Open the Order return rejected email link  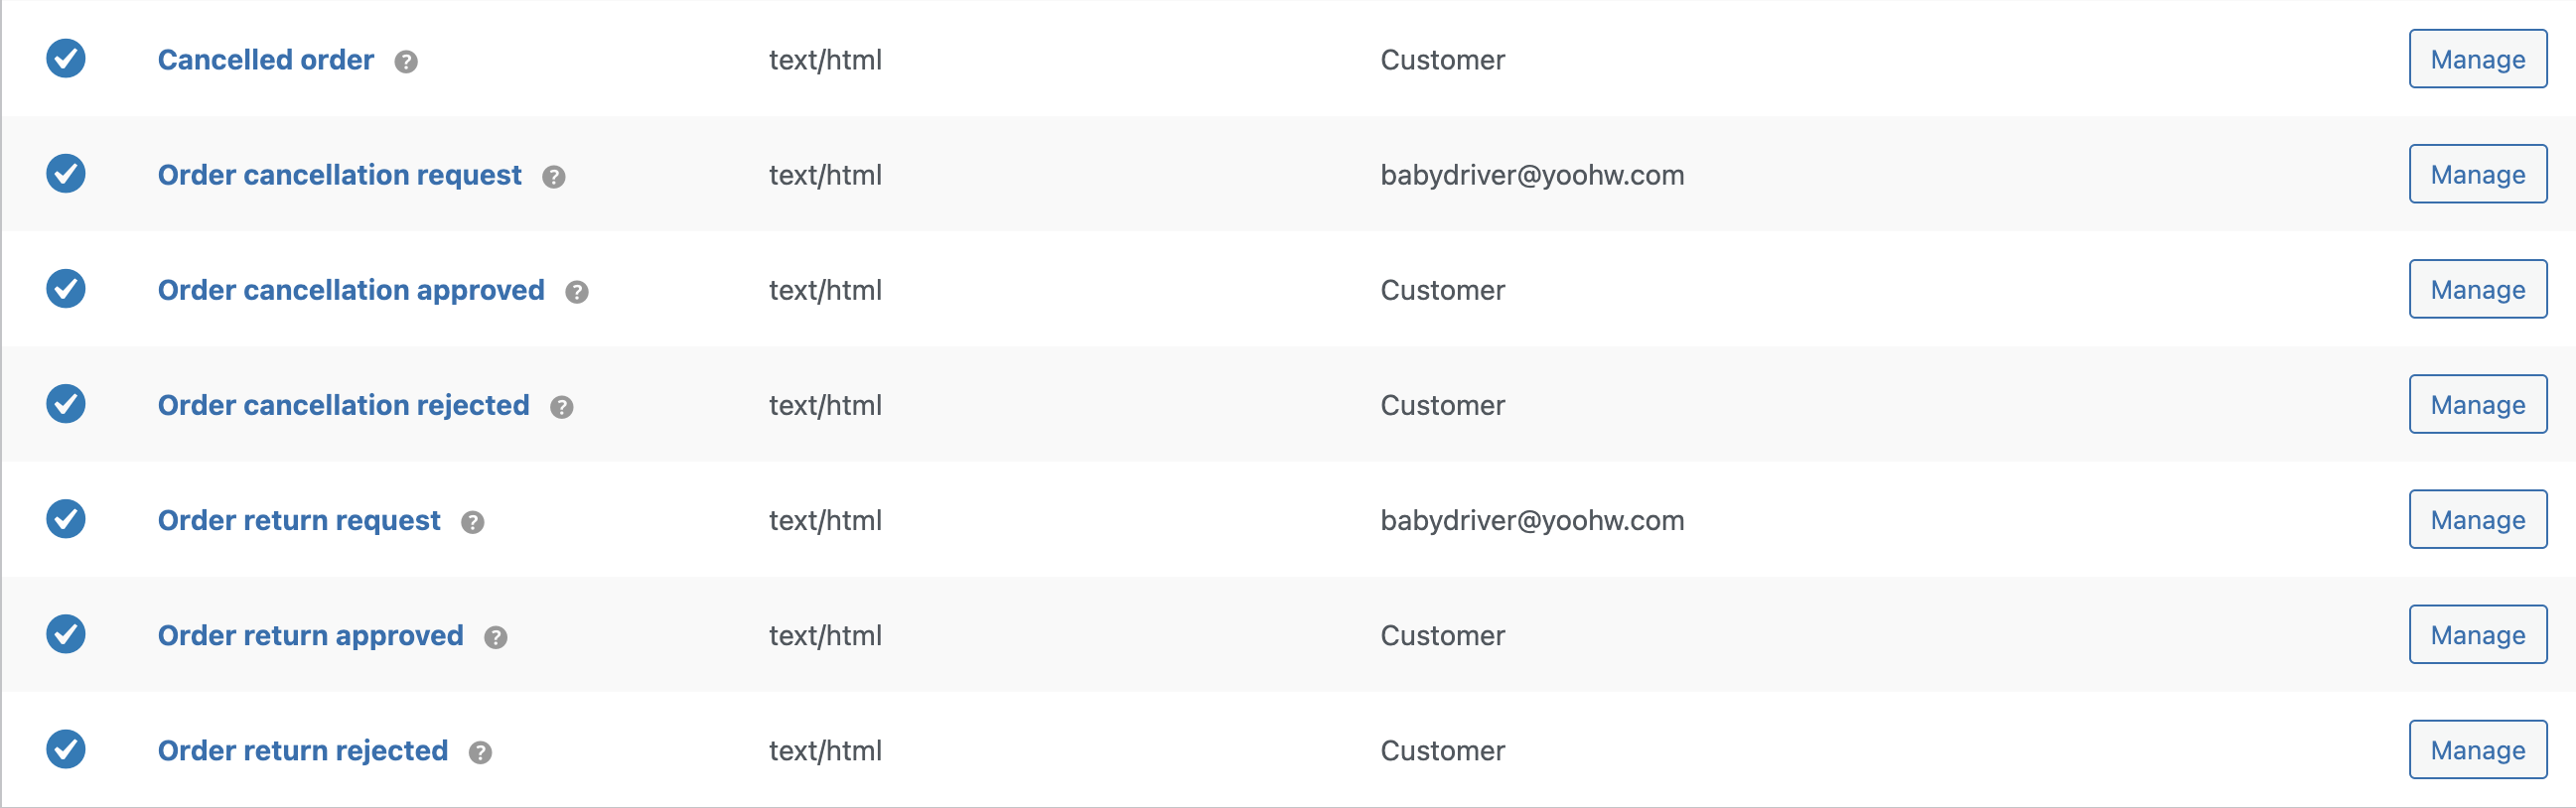click(303, 750)
